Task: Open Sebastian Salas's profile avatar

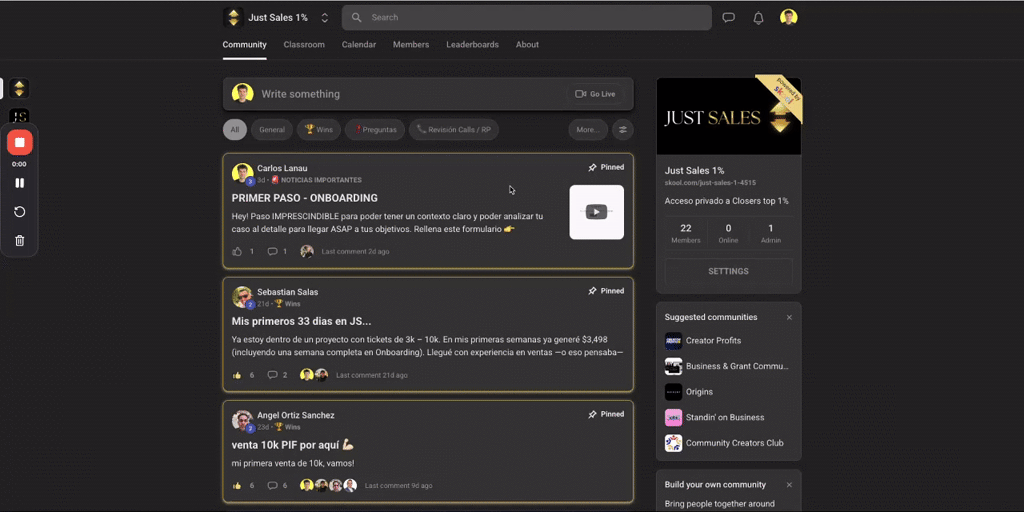Action: point(242,297)
